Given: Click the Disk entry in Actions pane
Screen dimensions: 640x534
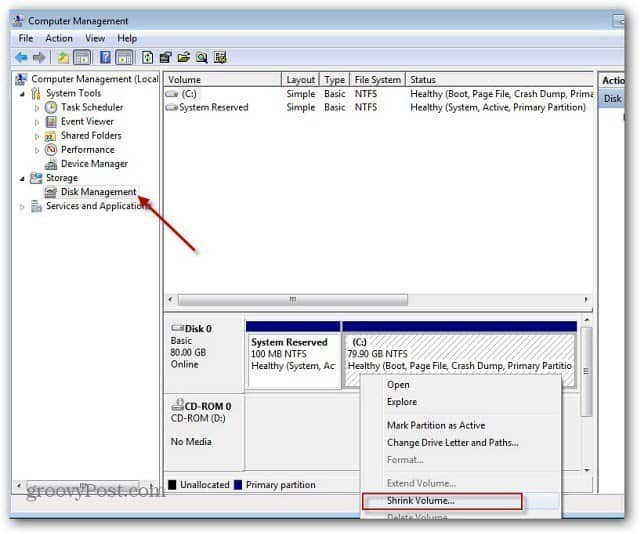Looking at the screenshot, I should tap(612, 99).
